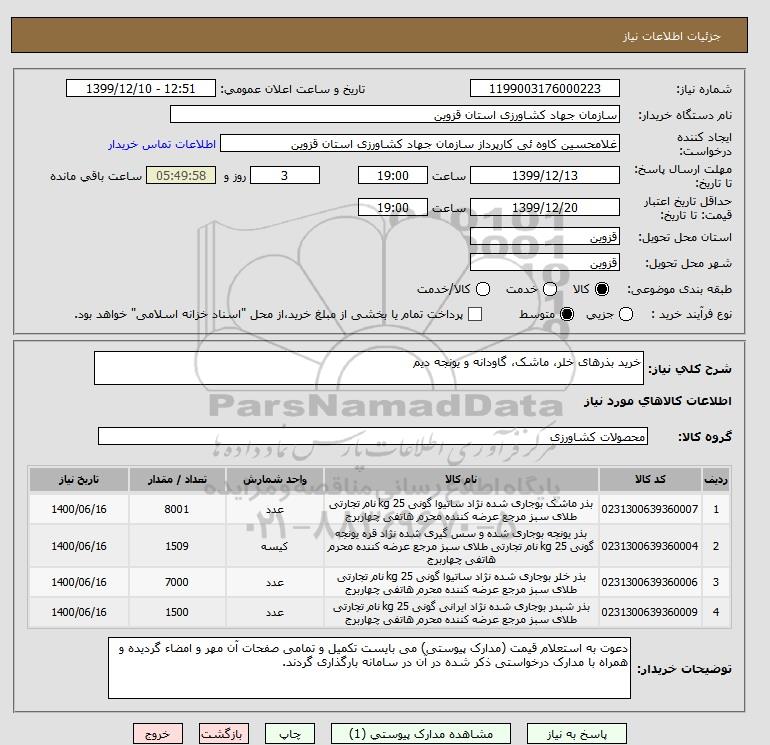Viewport: 770px width, 745px height.
Task: Click the remaining days field showing 3
Action: click(x=285, y=175)
